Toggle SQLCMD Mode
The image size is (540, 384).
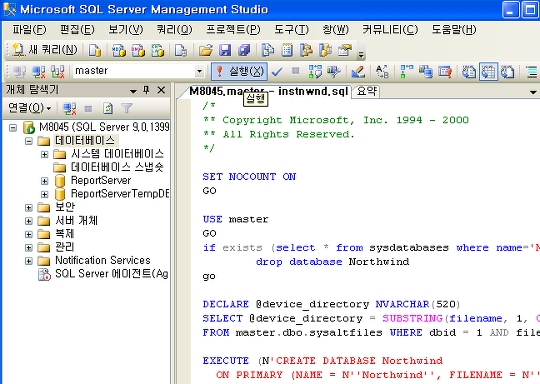pyautogui.click(x=445, y=72)
